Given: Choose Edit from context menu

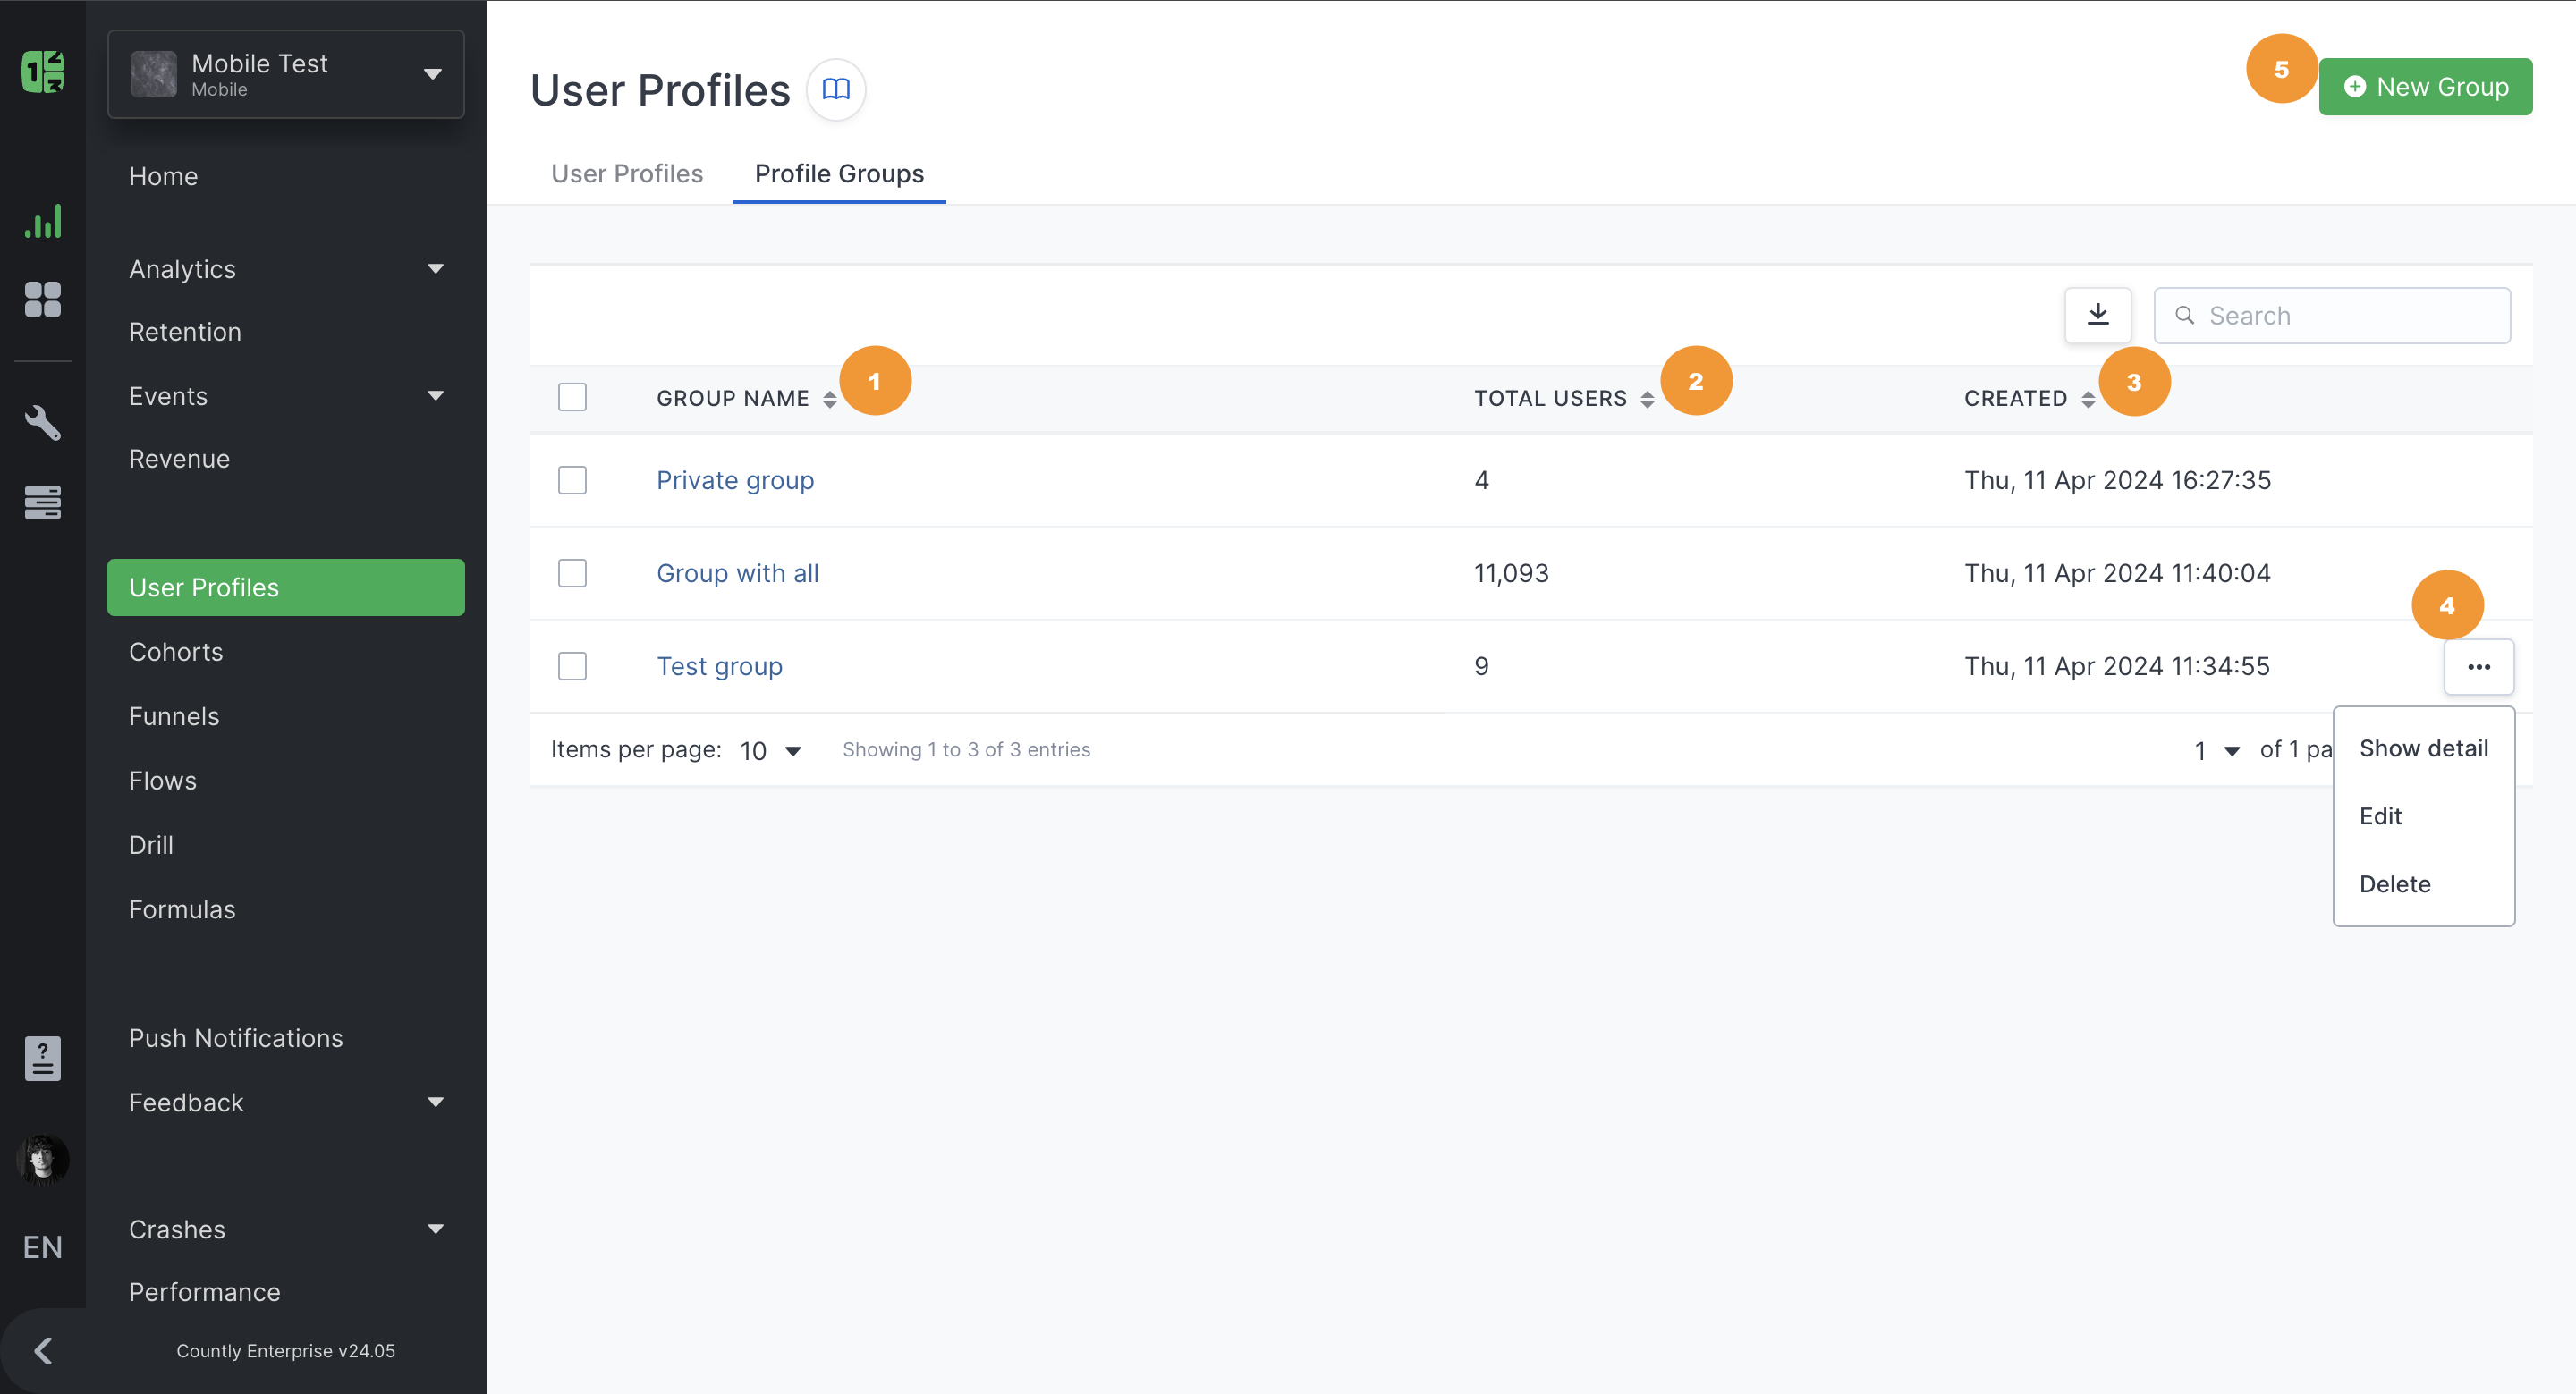Looking at the screenshot, I should point(2424,817).
